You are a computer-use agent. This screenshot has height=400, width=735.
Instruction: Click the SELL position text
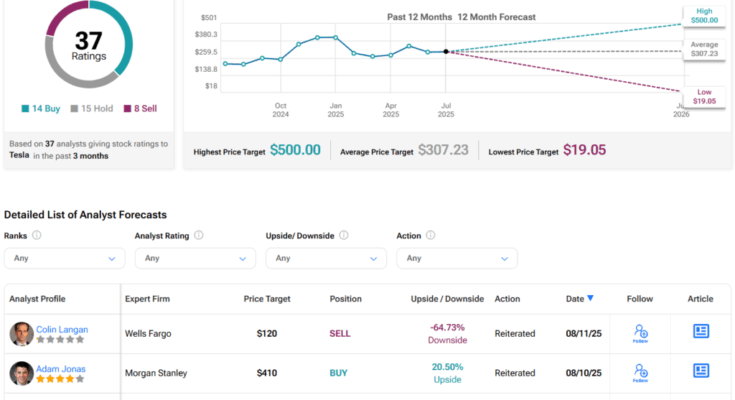coord(340,333)
